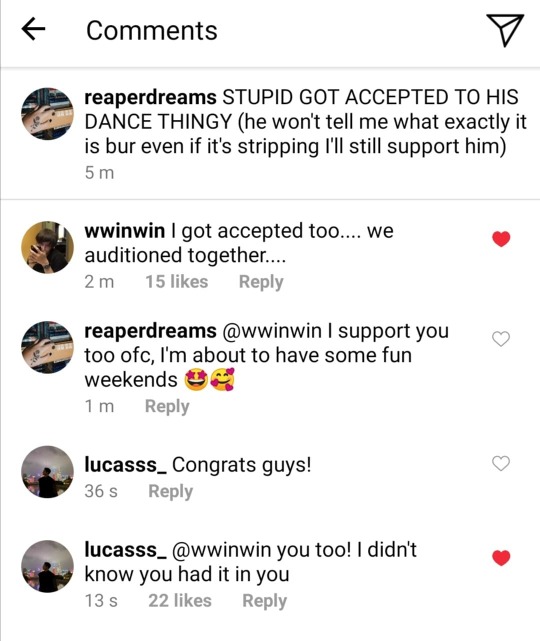The width and height of the screenshot is (540, 641).
Task: Reply to lucasss_ 'had it in you' comment
Action: pyautogui.click(x=264, y=601)
